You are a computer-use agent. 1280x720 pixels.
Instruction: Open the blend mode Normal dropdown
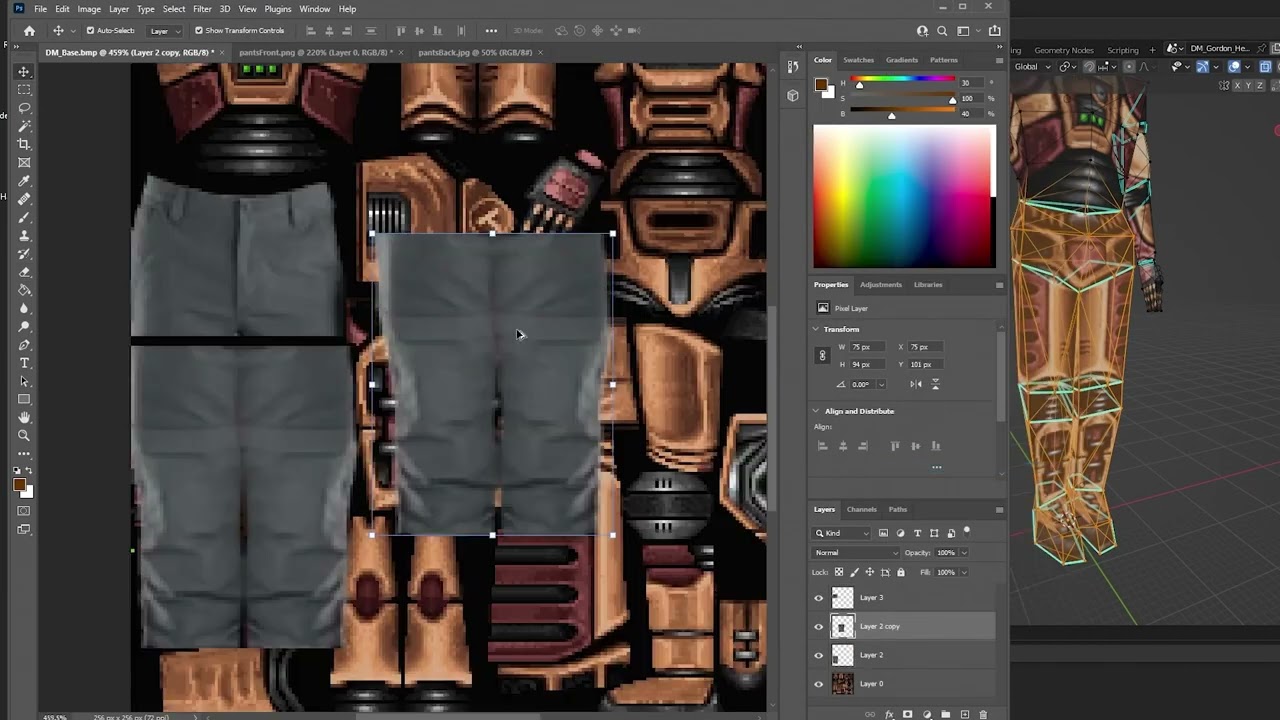pyautogui.click(x=856, y=553)
